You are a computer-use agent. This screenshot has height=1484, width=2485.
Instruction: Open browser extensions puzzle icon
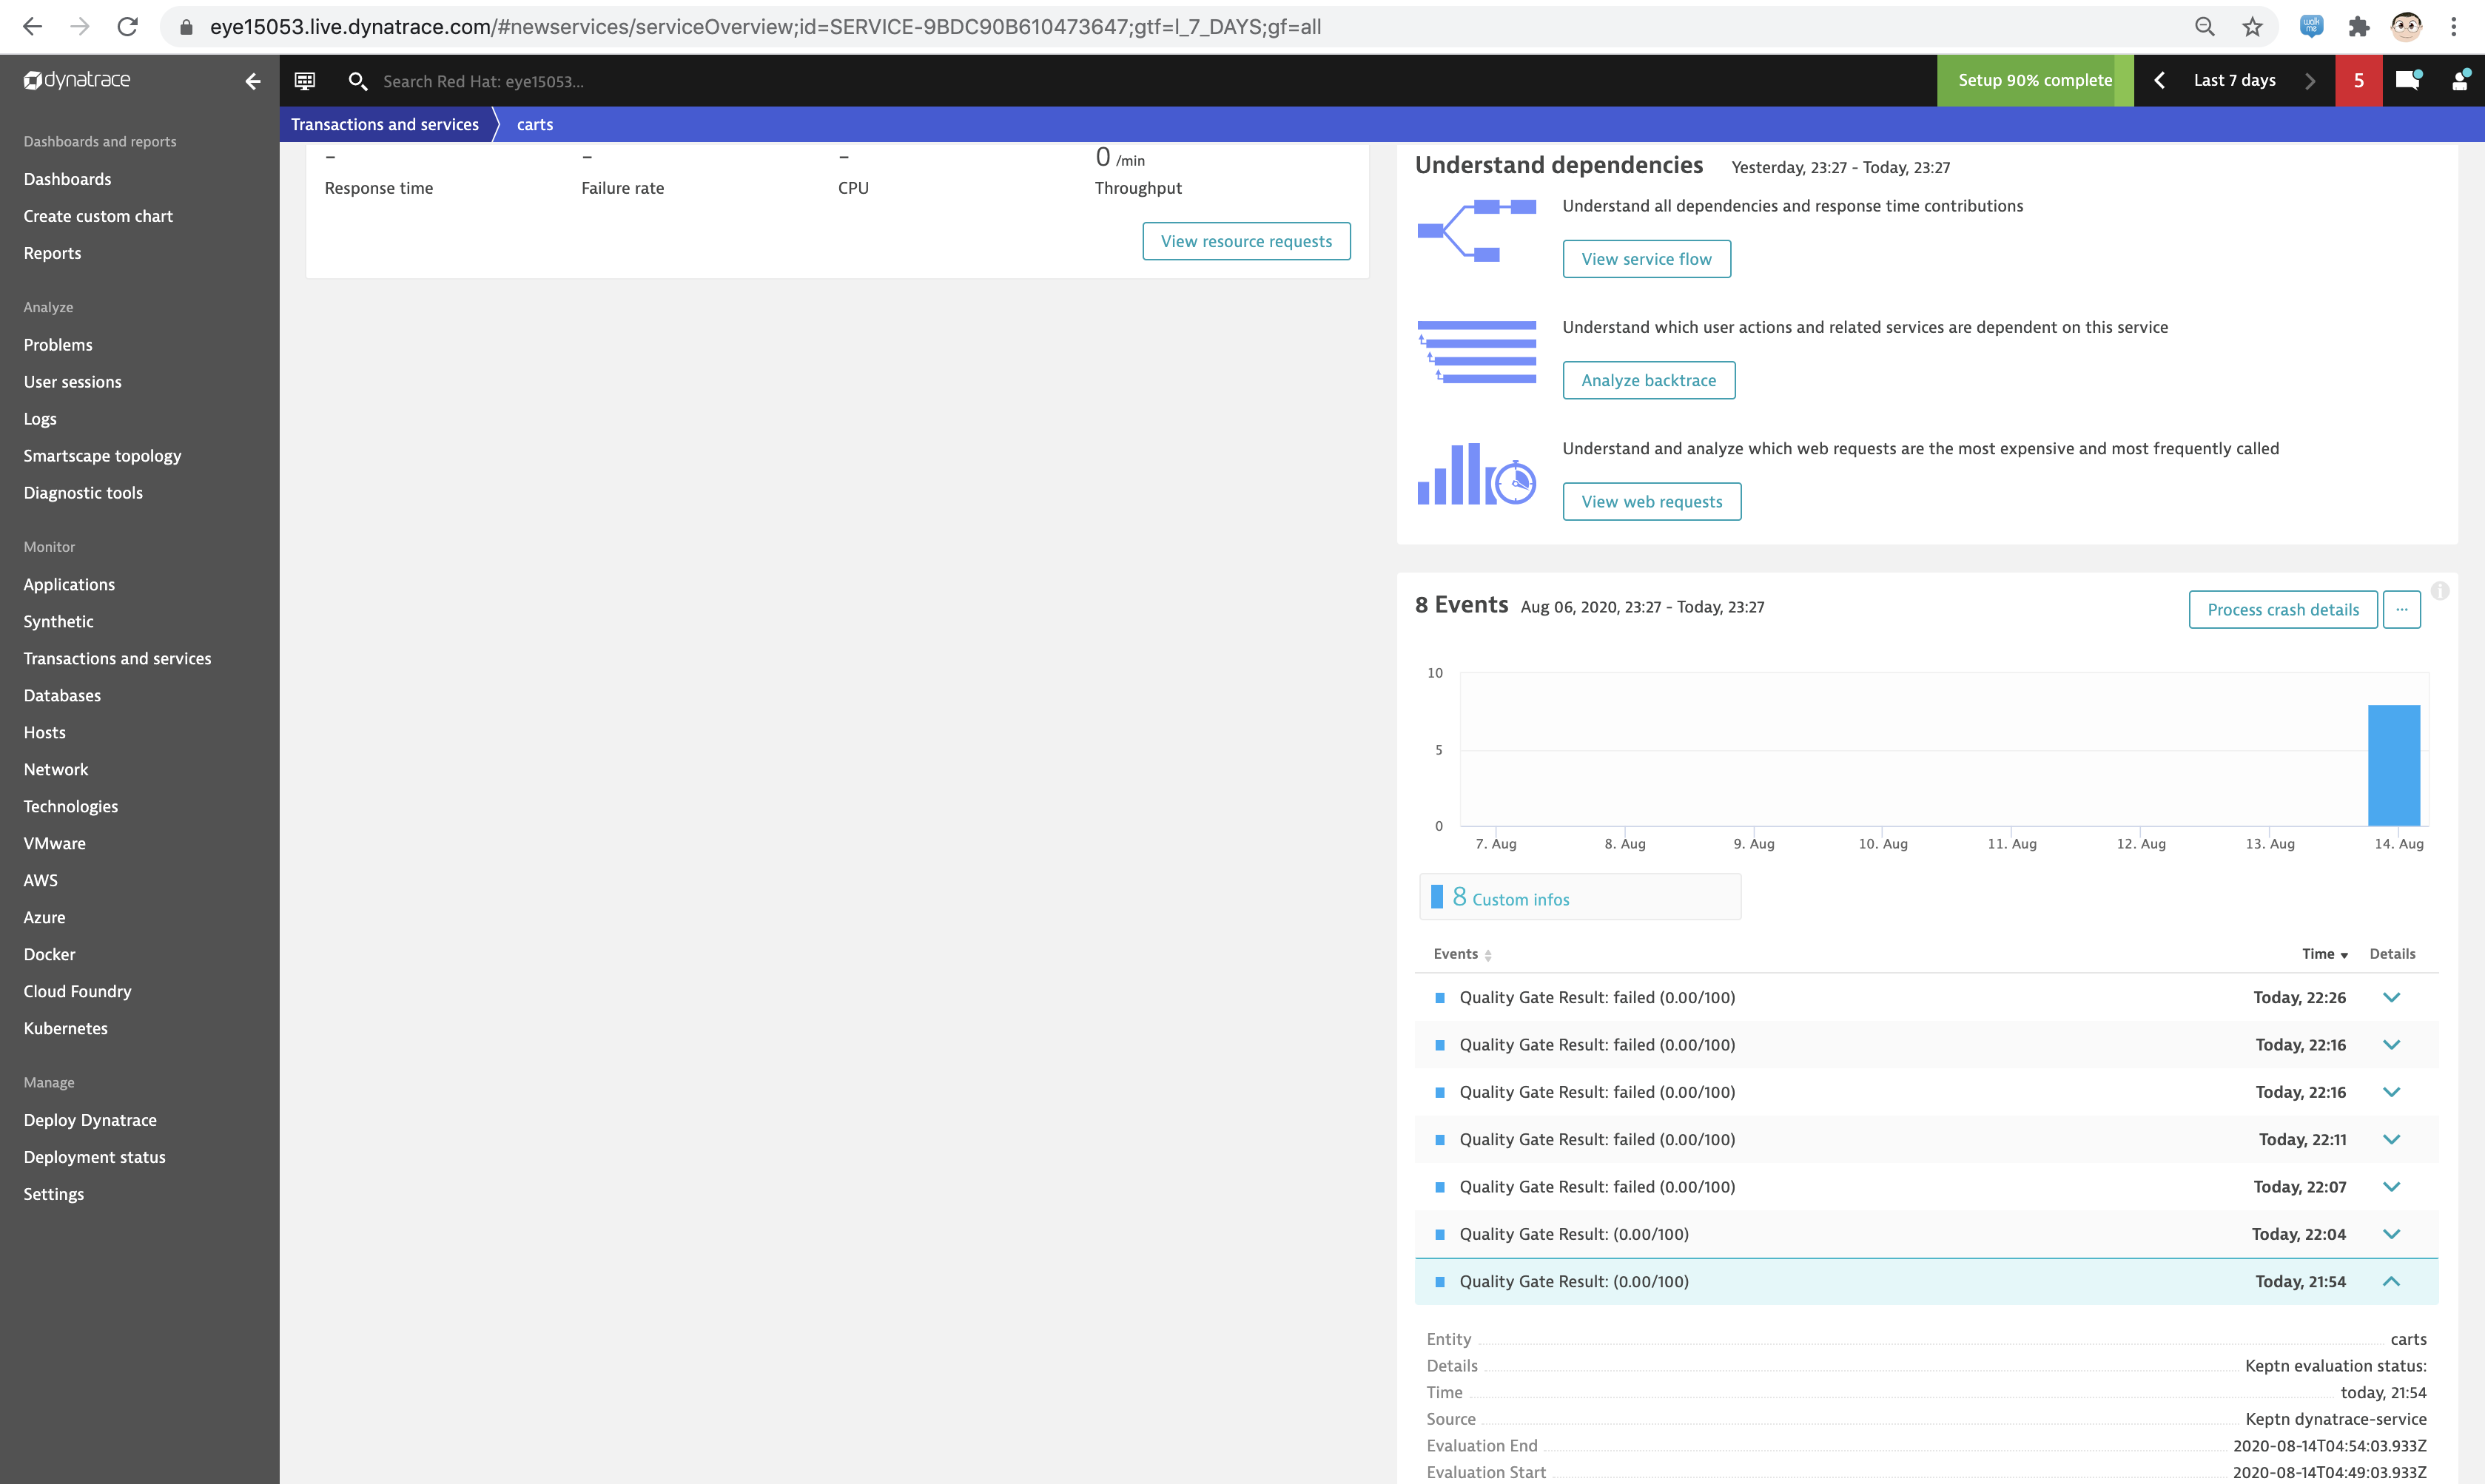(x=2359, y=27)
